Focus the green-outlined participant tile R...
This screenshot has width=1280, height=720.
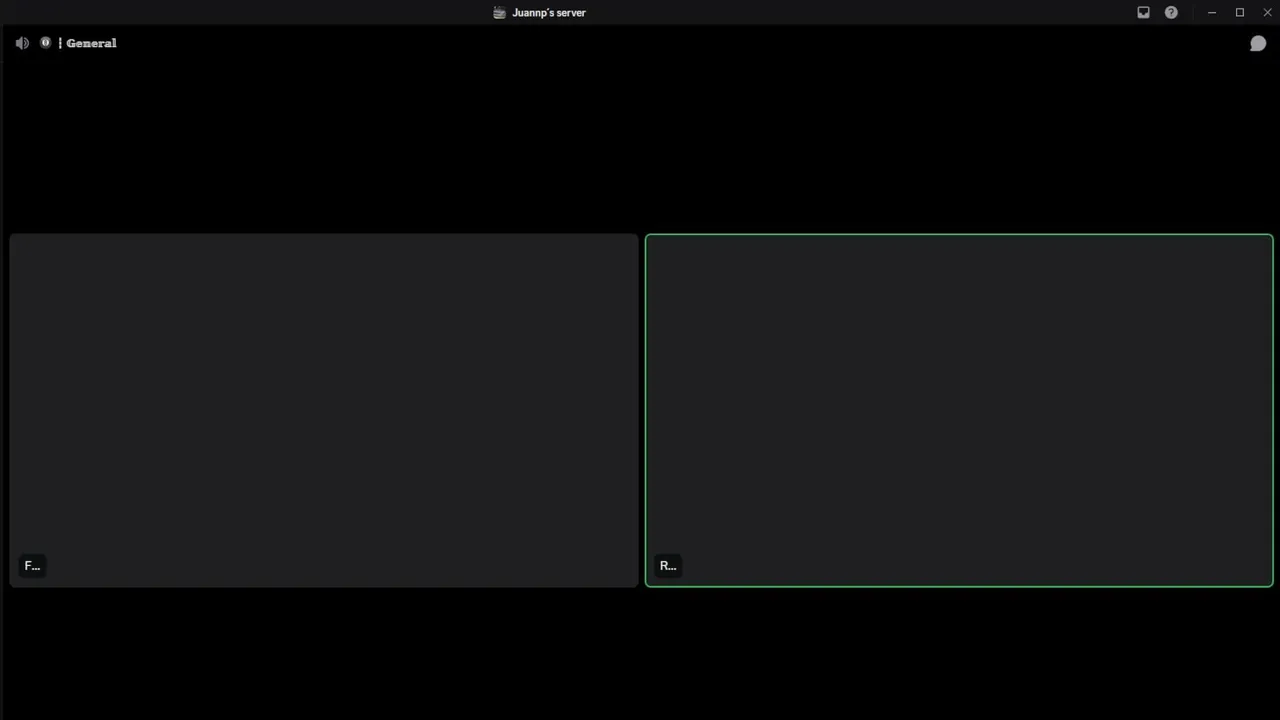click(x=959, y=410)
